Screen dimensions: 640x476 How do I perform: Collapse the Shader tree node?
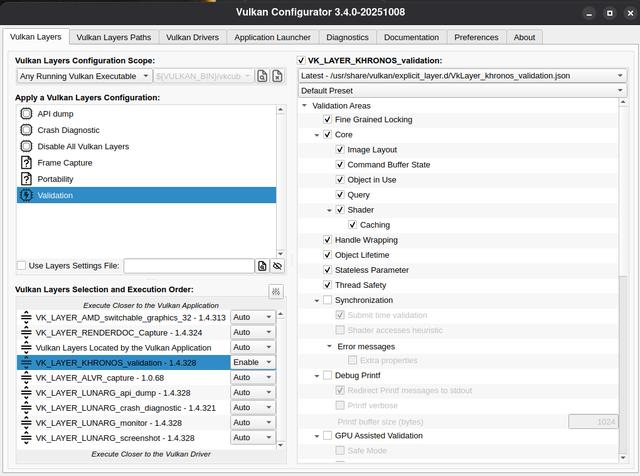pos(329,210)
